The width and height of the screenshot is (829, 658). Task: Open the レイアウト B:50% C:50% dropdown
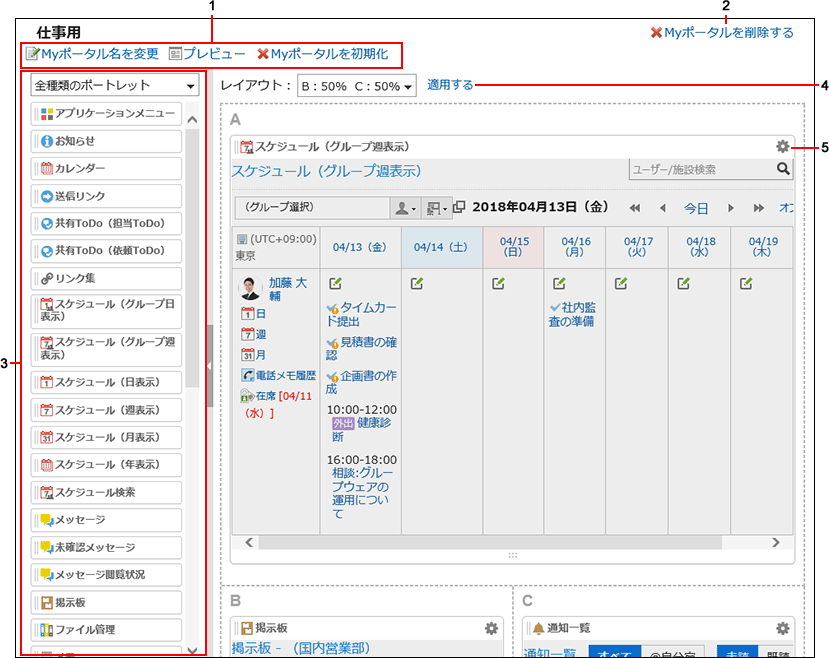[x=356, y=86]
